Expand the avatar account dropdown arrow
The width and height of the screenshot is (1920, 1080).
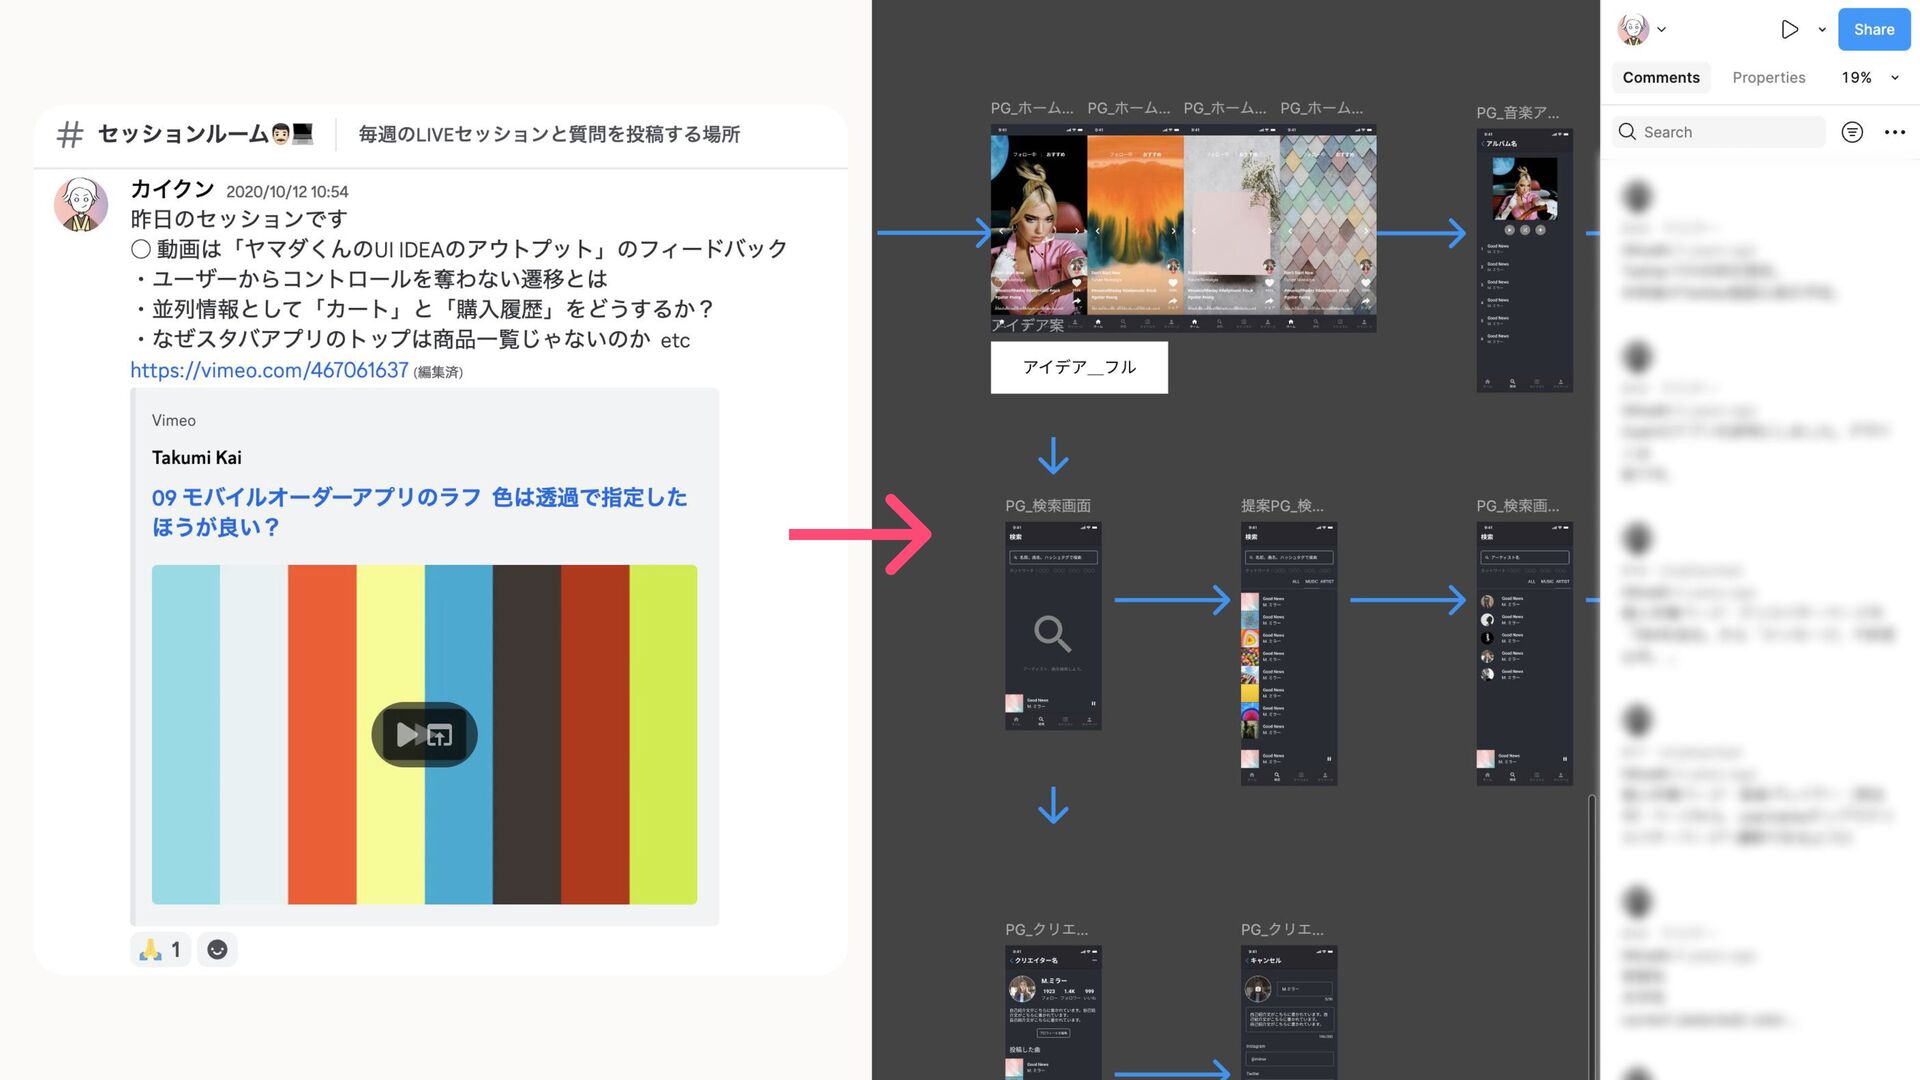coord(1662,30)
